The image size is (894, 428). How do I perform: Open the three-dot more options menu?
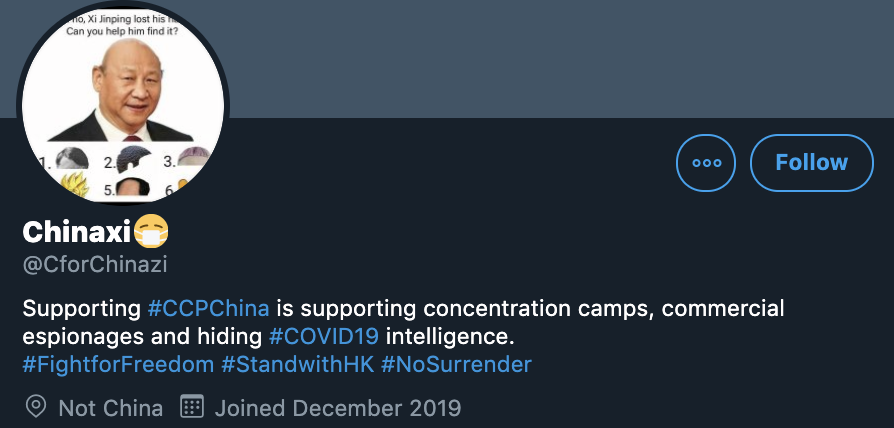pos(705,163)
